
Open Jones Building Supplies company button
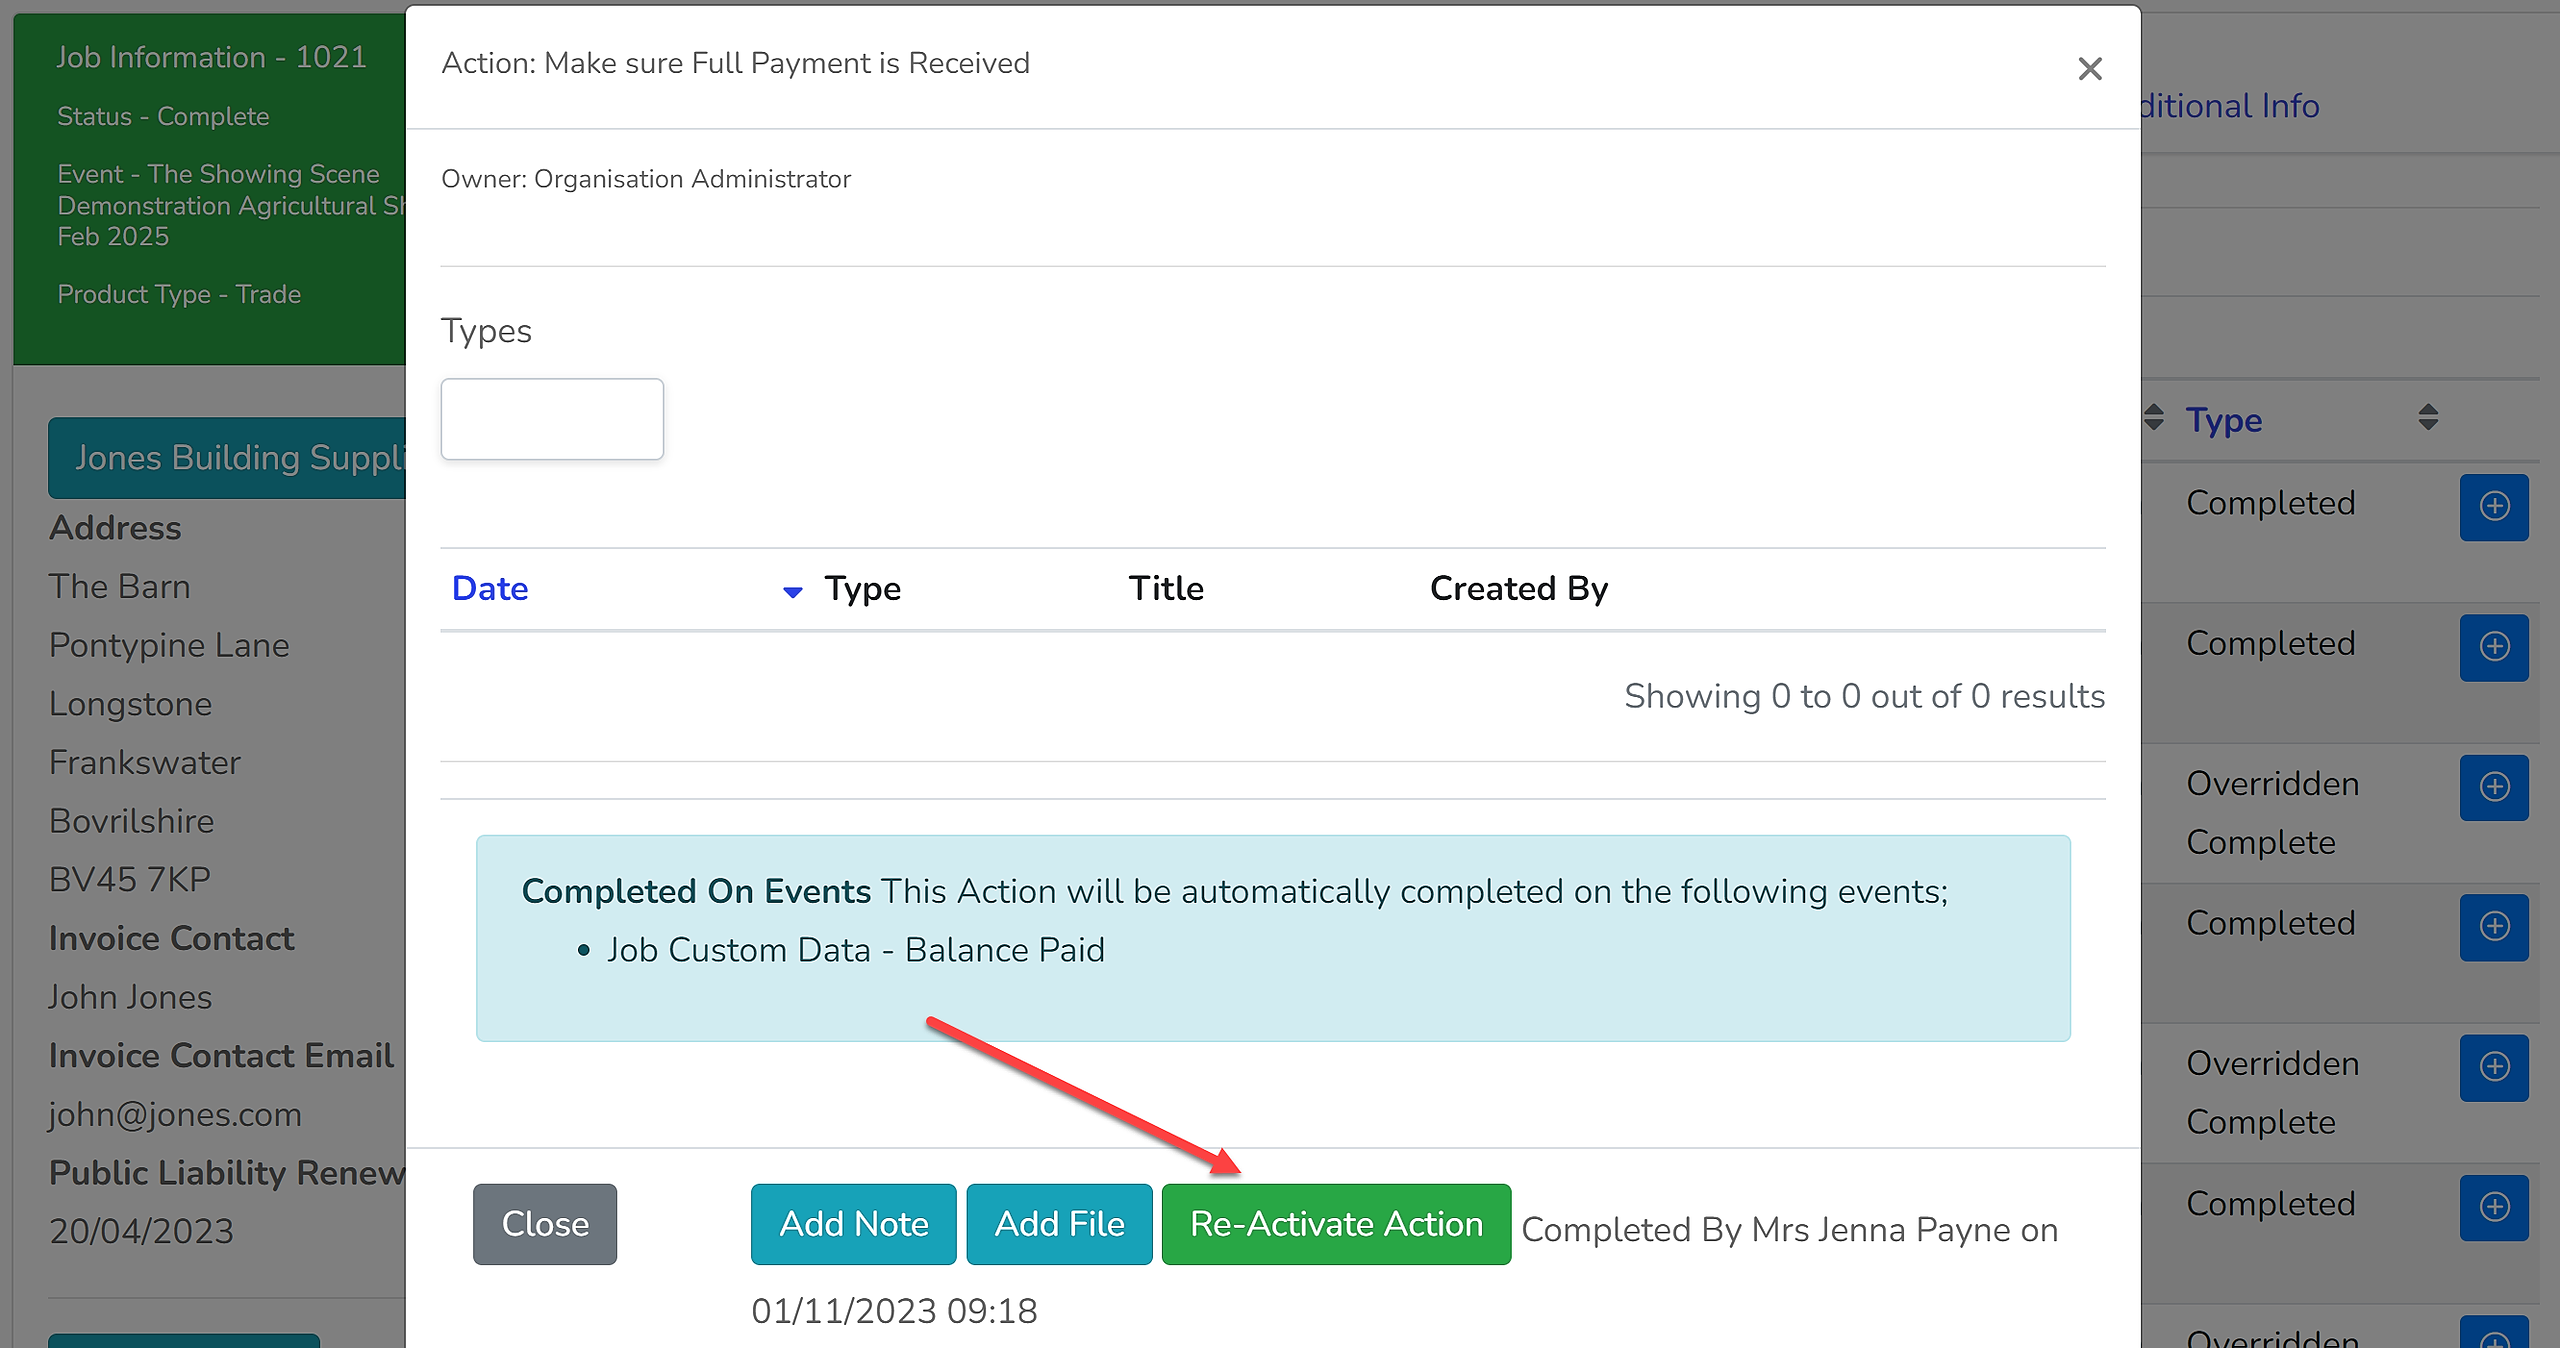coord(228,458)
